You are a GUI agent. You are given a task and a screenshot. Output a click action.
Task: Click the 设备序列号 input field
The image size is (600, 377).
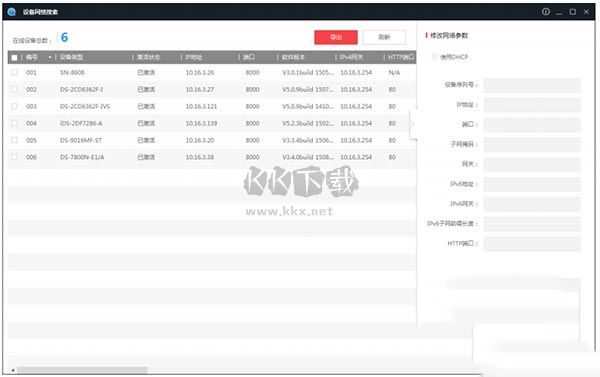(532, 85)
